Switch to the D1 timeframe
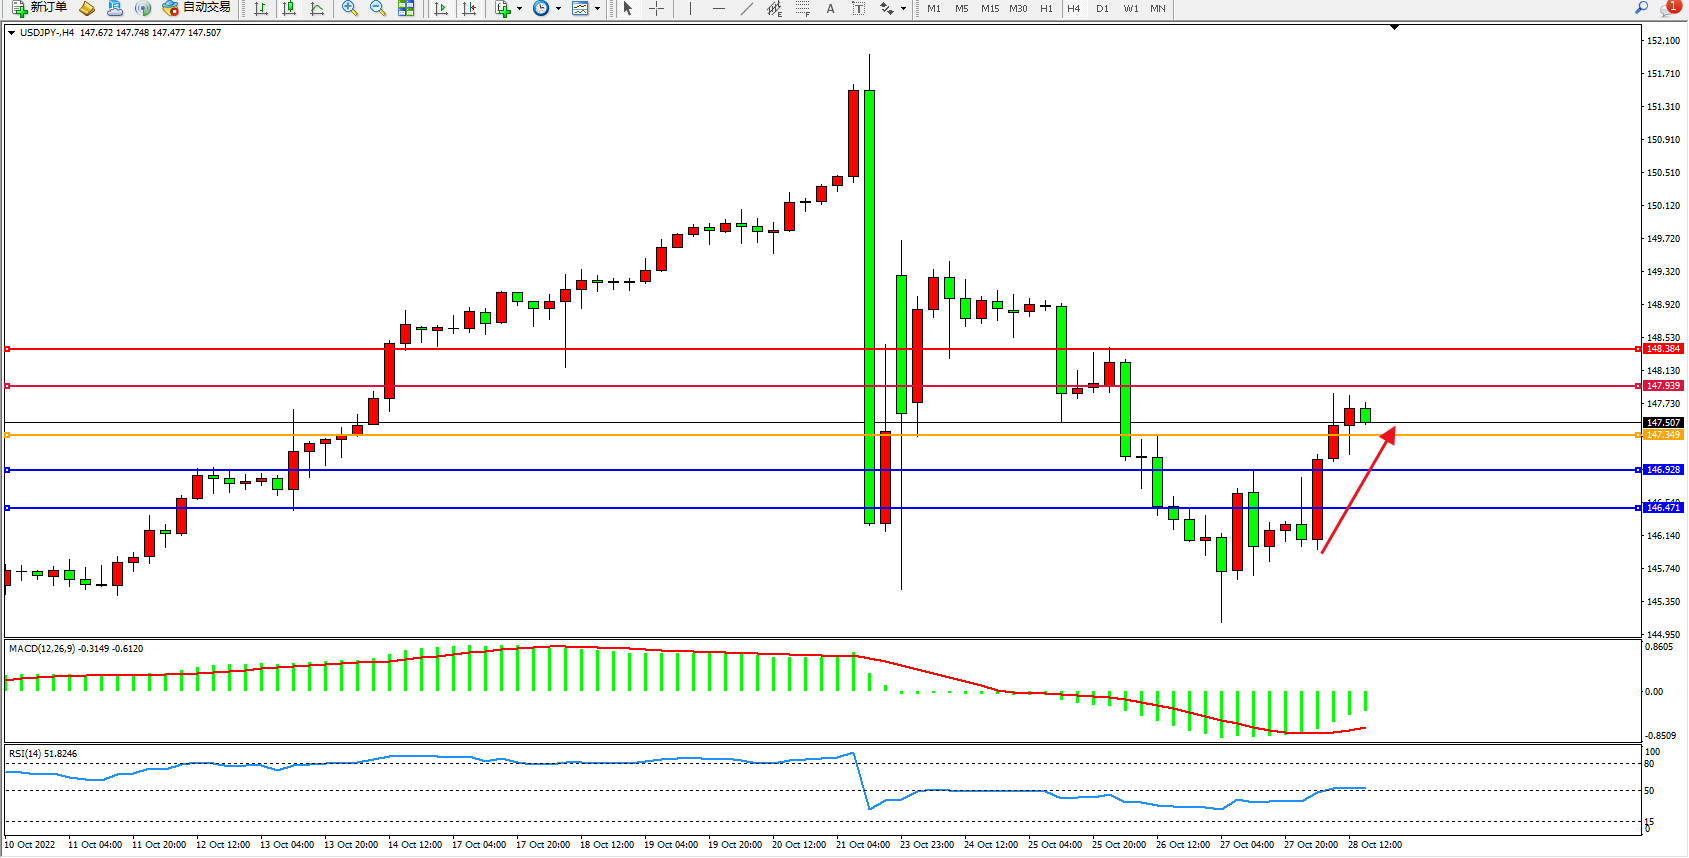The height and width of the screenshot is (858, 1689). click(1102, 8)
